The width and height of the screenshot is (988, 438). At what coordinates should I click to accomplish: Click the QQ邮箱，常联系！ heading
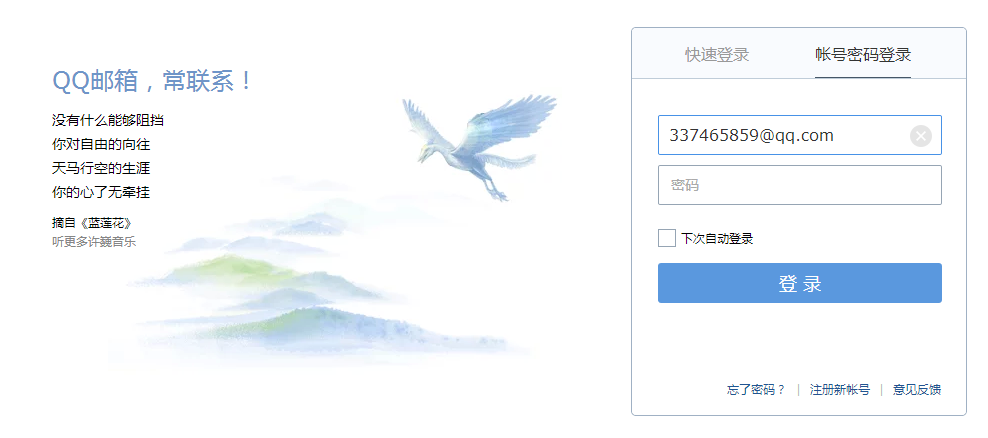point(152,81)
